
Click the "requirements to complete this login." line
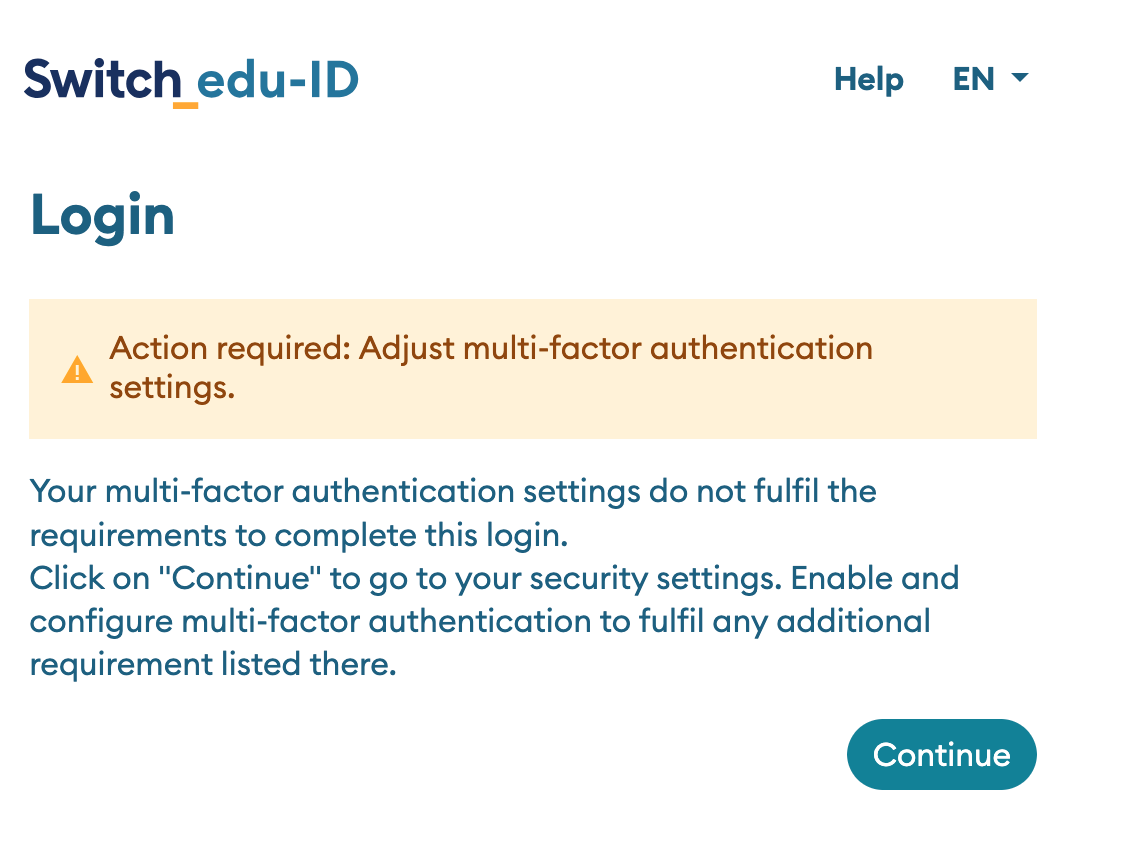[x=299, y=535]
